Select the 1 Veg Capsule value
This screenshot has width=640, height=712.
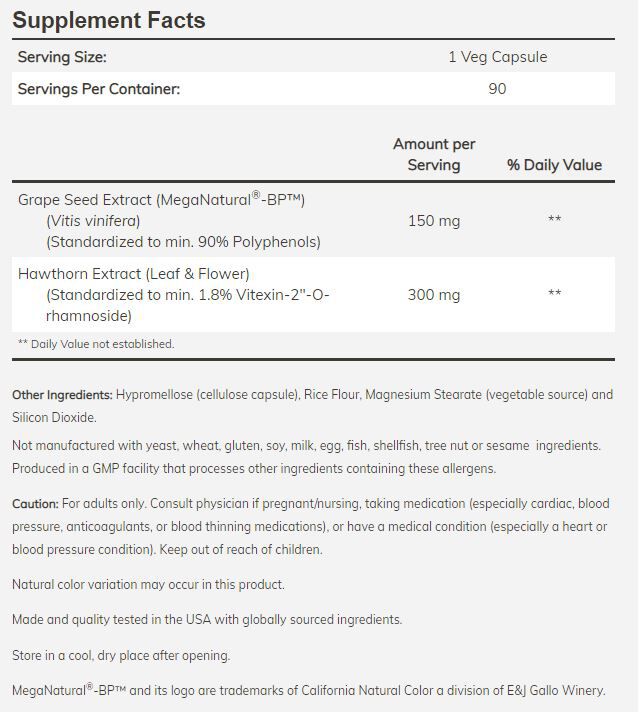click(x=497, y=57)
